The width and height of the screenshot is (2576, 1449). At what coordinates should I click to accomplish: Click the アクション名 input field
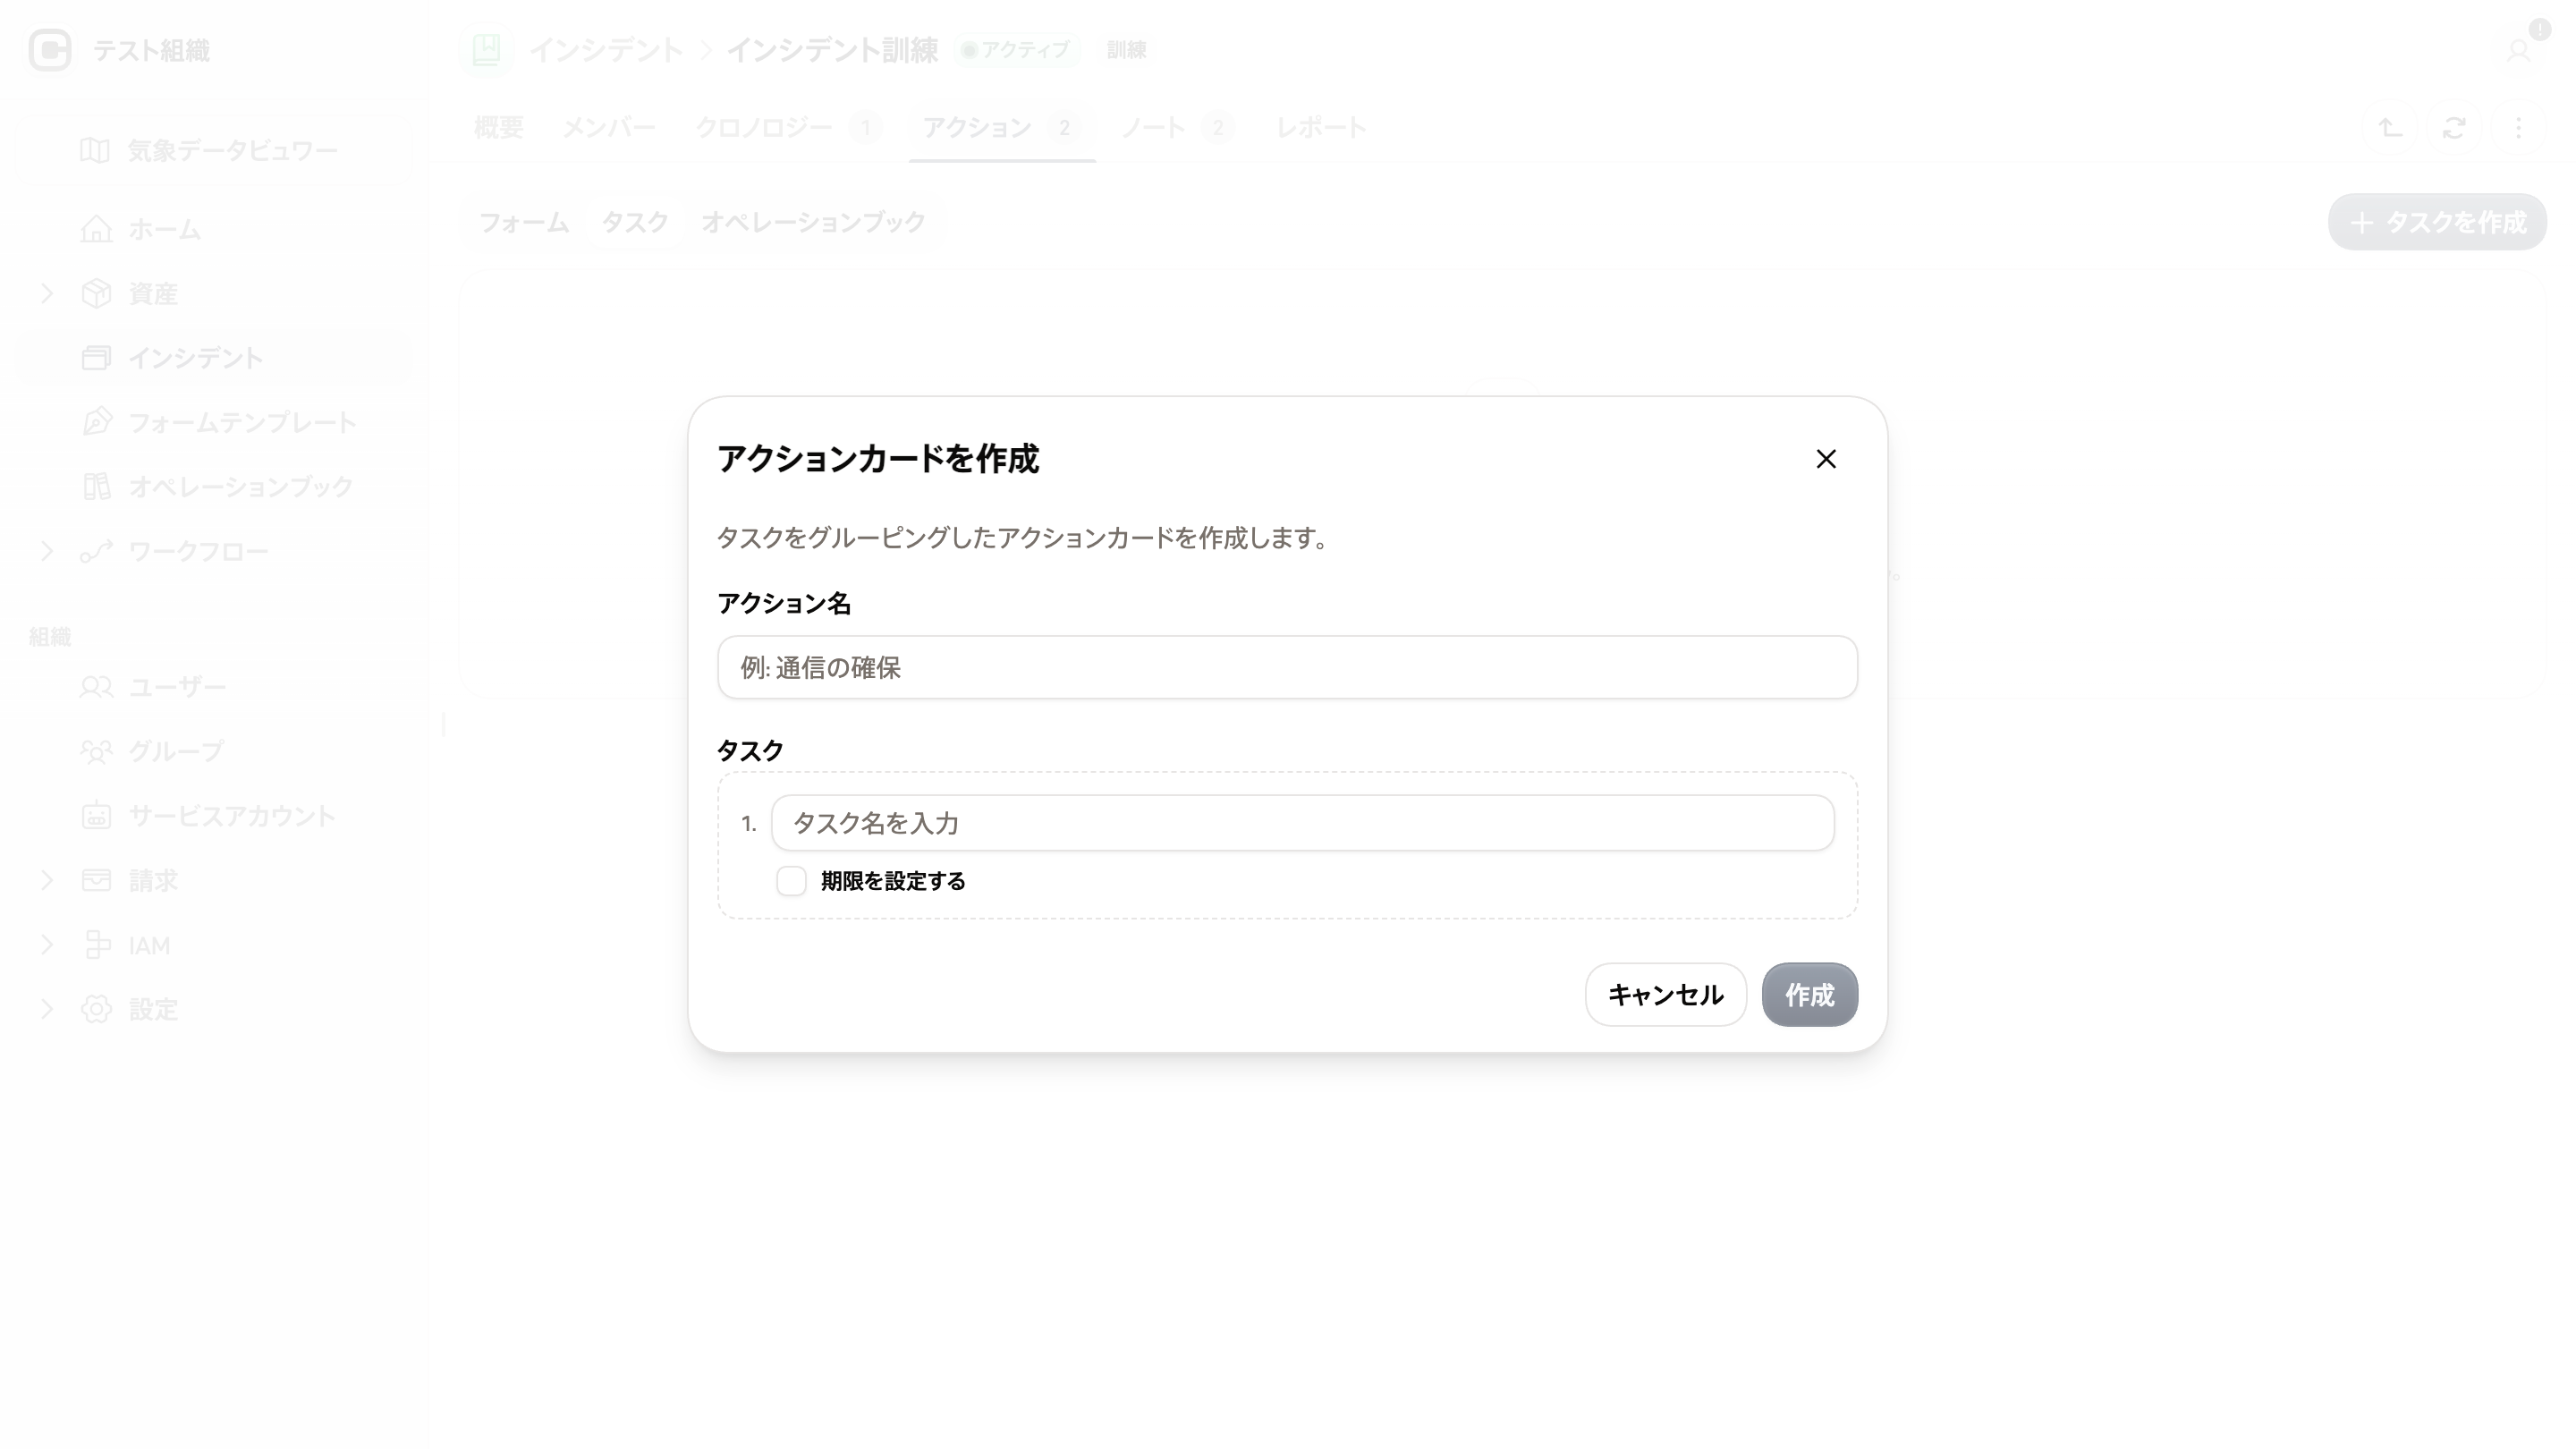[1287, 667]
